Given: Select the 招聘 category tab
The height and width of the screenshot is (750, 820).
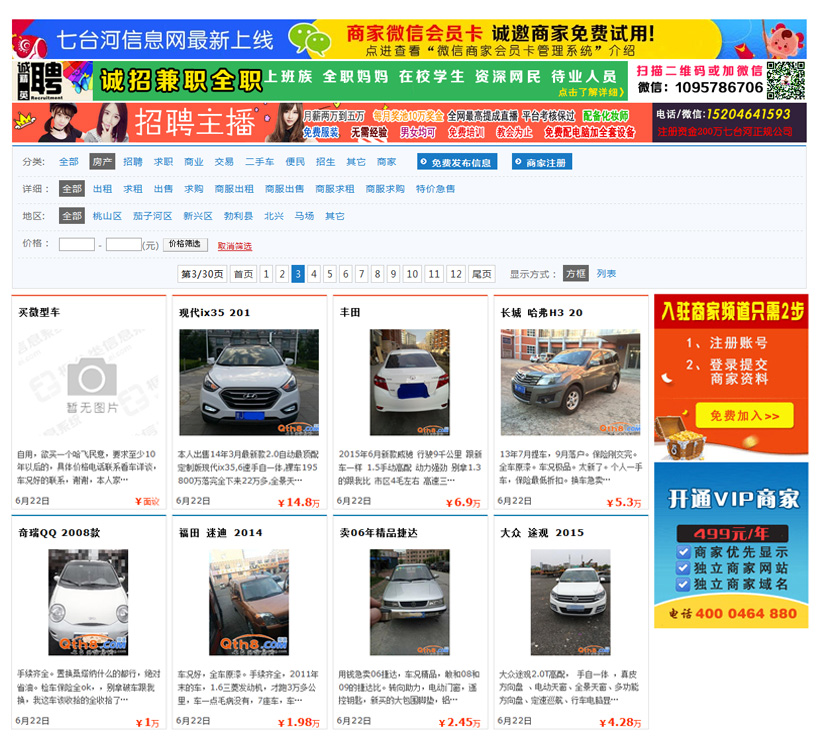Looking at the screenshot, I should click(x=133, y=162).
